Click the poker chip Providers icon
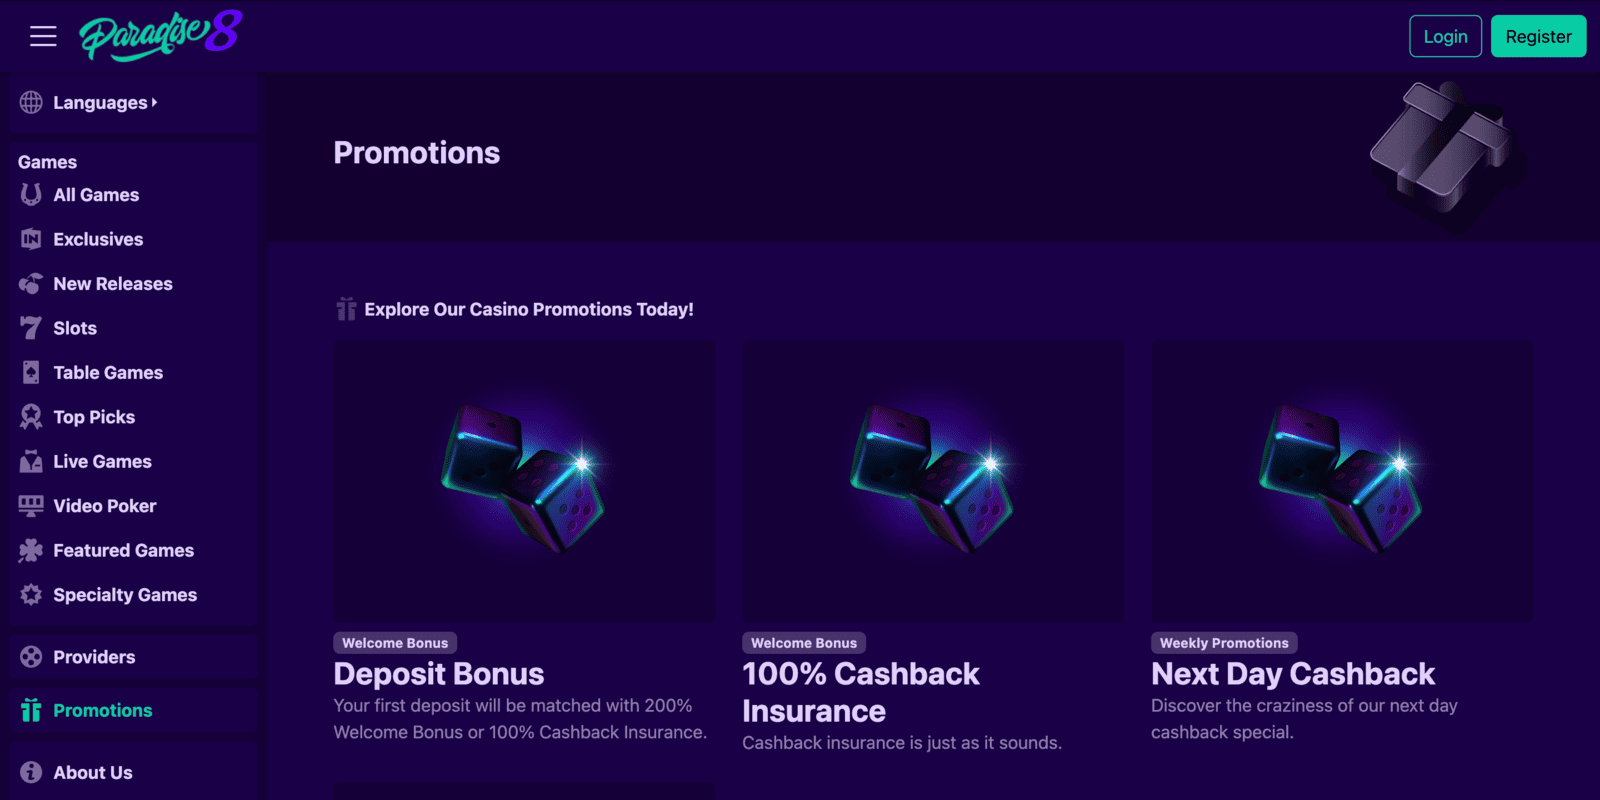 click(31, 657)
